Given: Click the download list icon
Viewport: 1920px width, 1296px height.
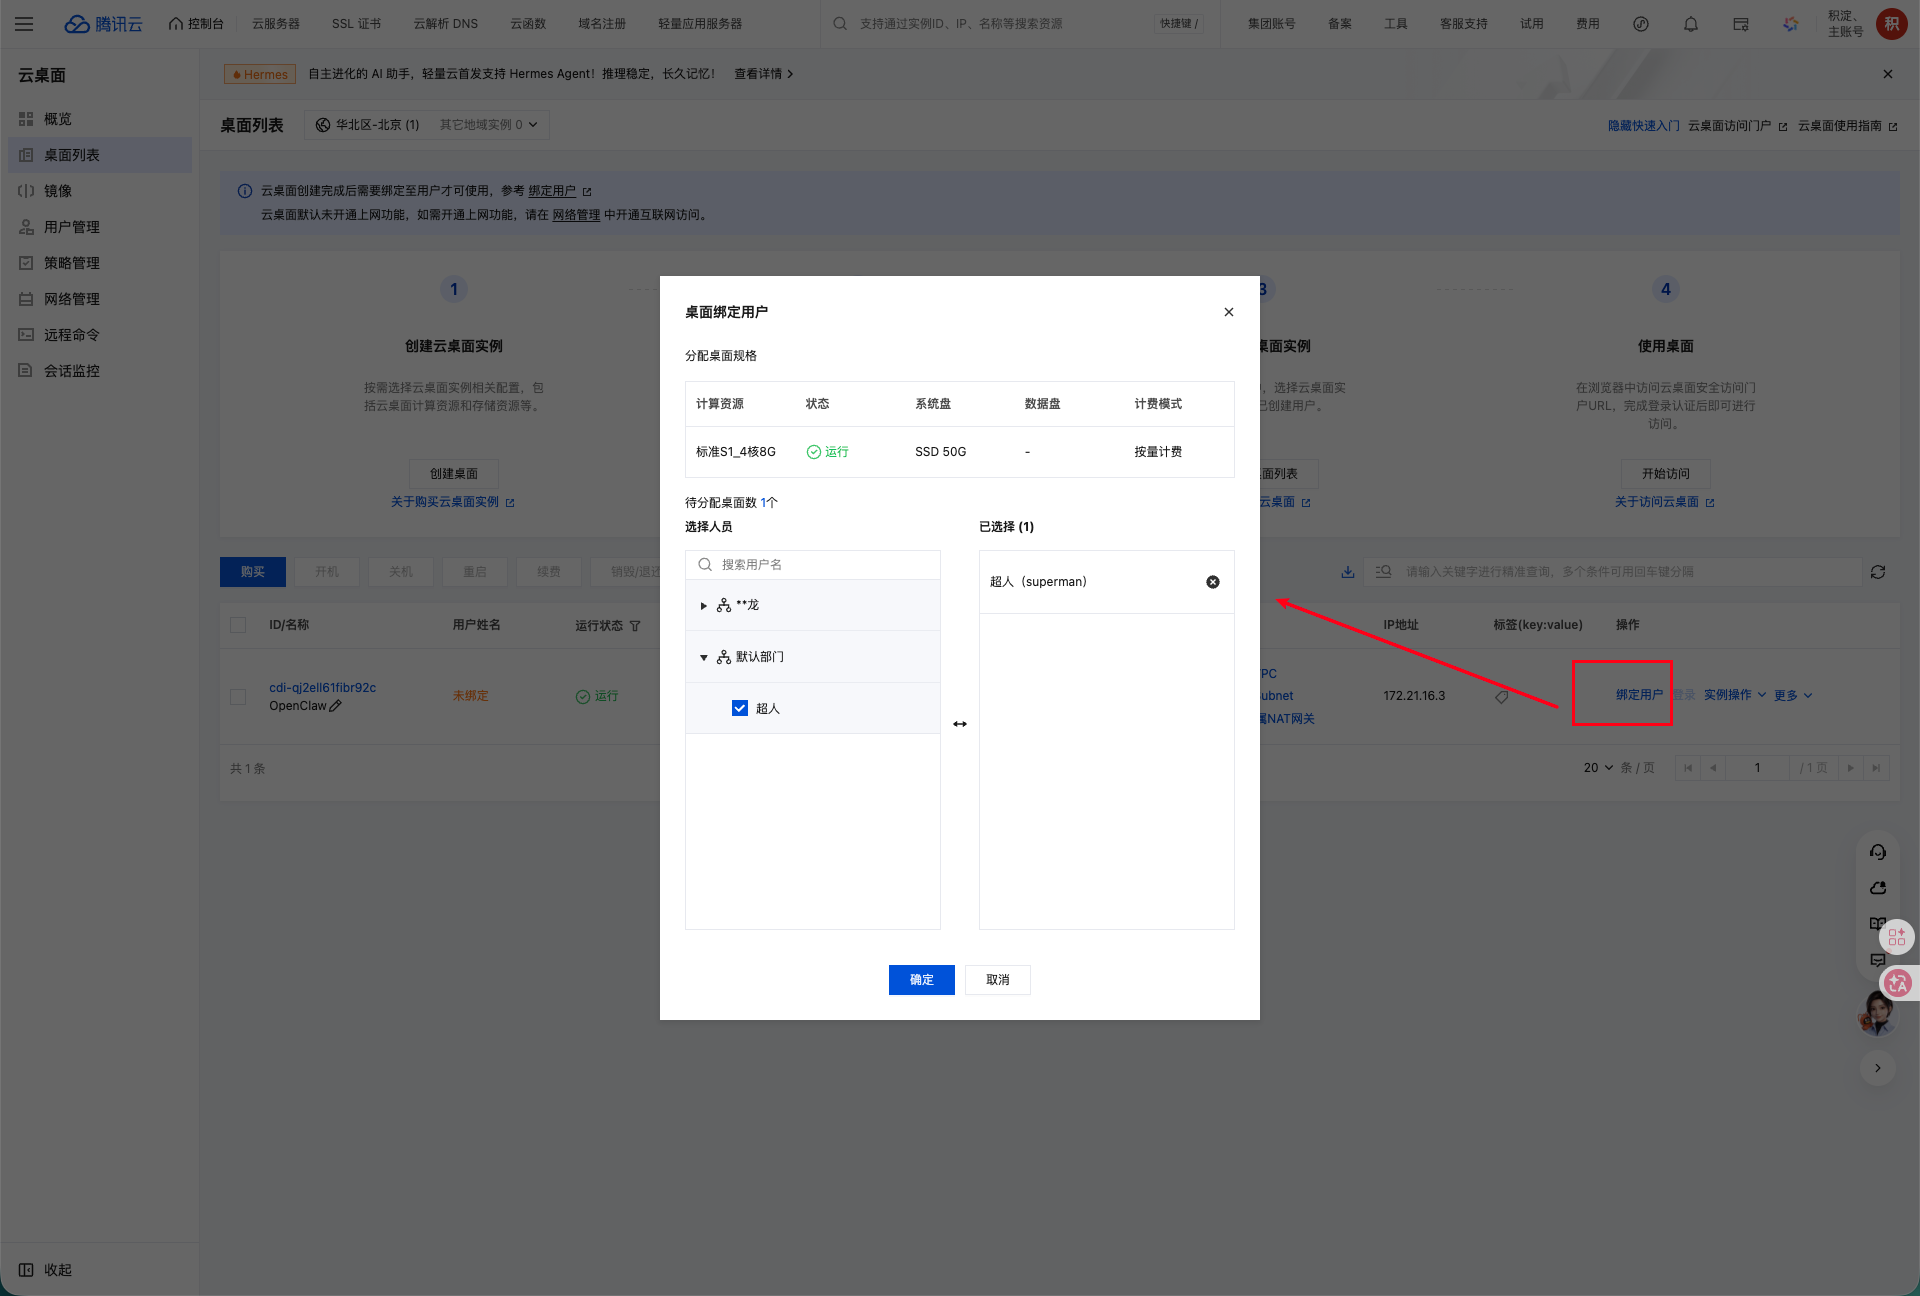Looking at the screenshot, I should coord(1347,572).
